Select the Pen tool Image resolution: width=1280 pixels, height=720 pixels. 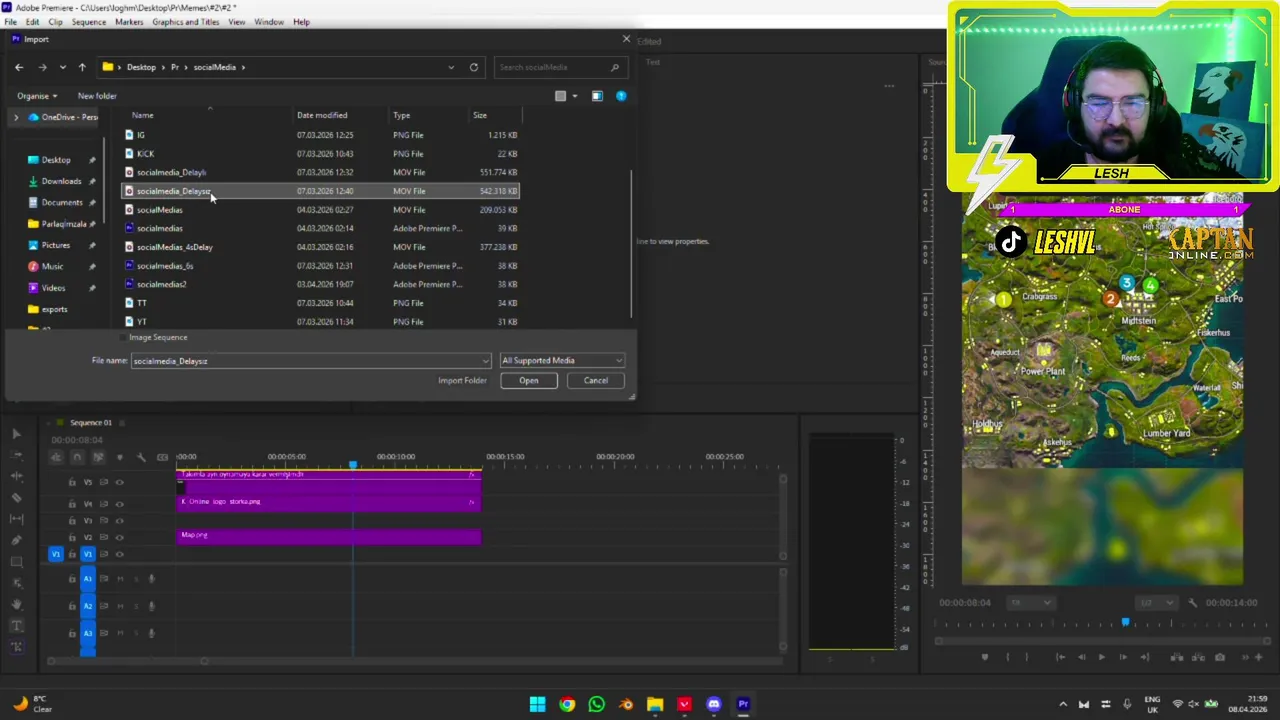click(x=16, y=540)
